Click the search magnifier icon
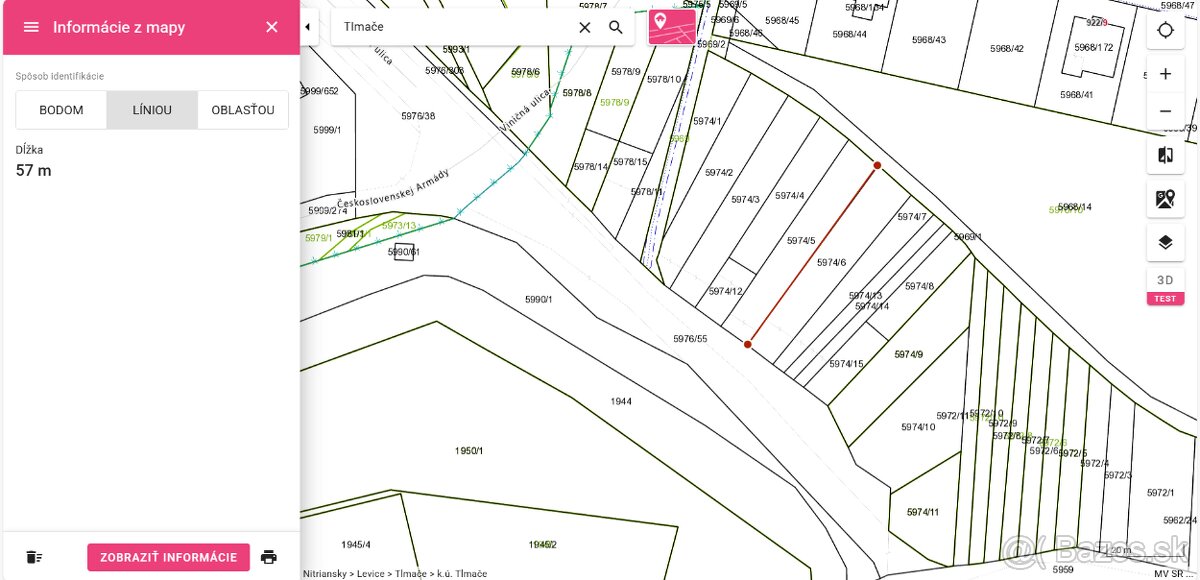1200x580 pixels. tap(616, 27)
